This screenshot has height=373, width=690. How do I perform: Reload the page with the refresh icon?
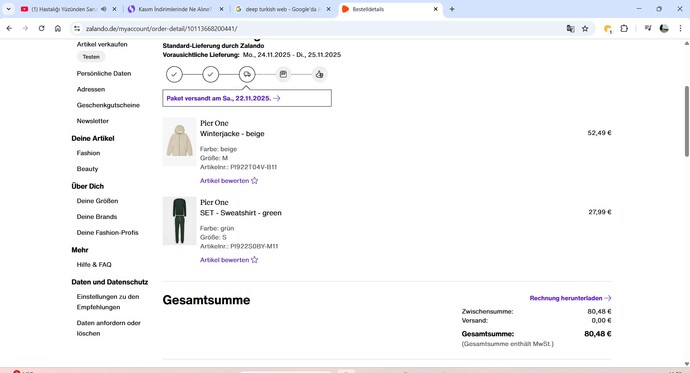tap(41, 29)
